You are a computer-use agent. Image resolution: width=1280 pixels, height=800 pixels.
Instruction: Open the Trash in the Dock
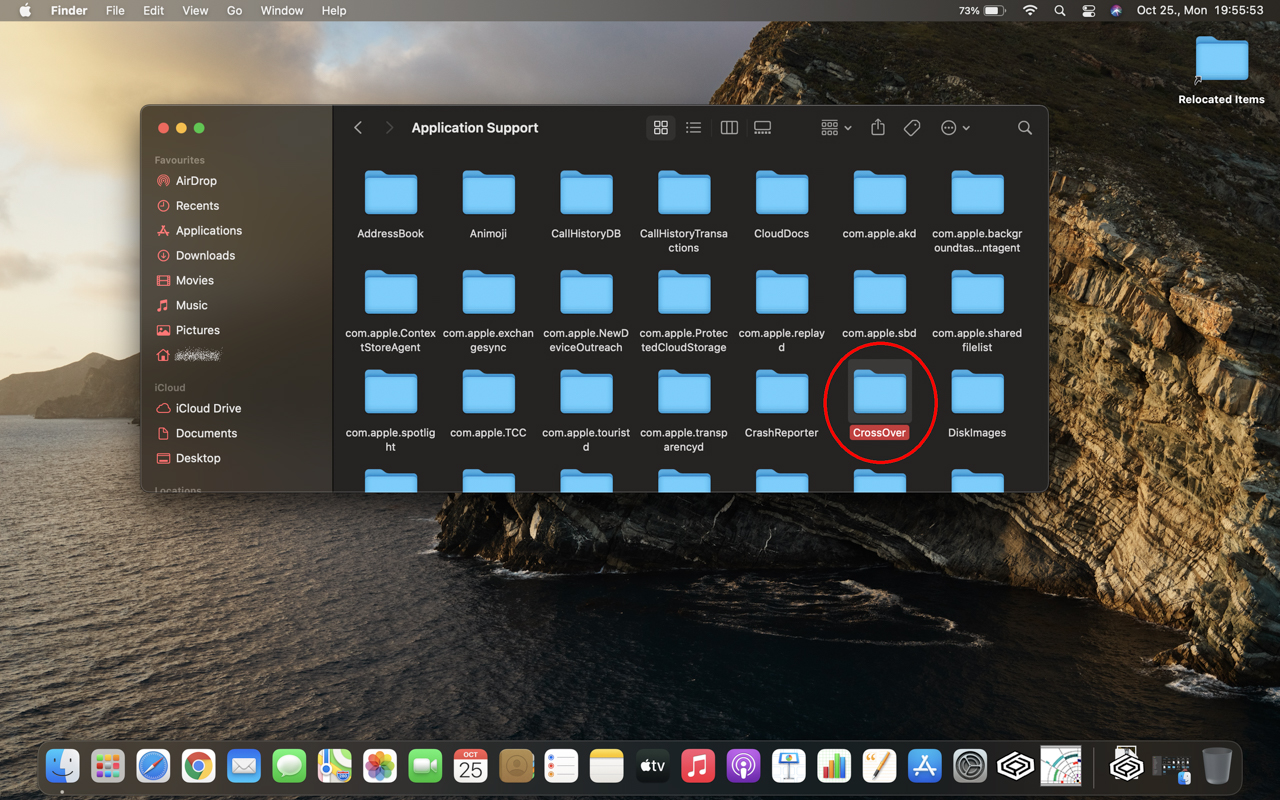(x=1217, y=767)
